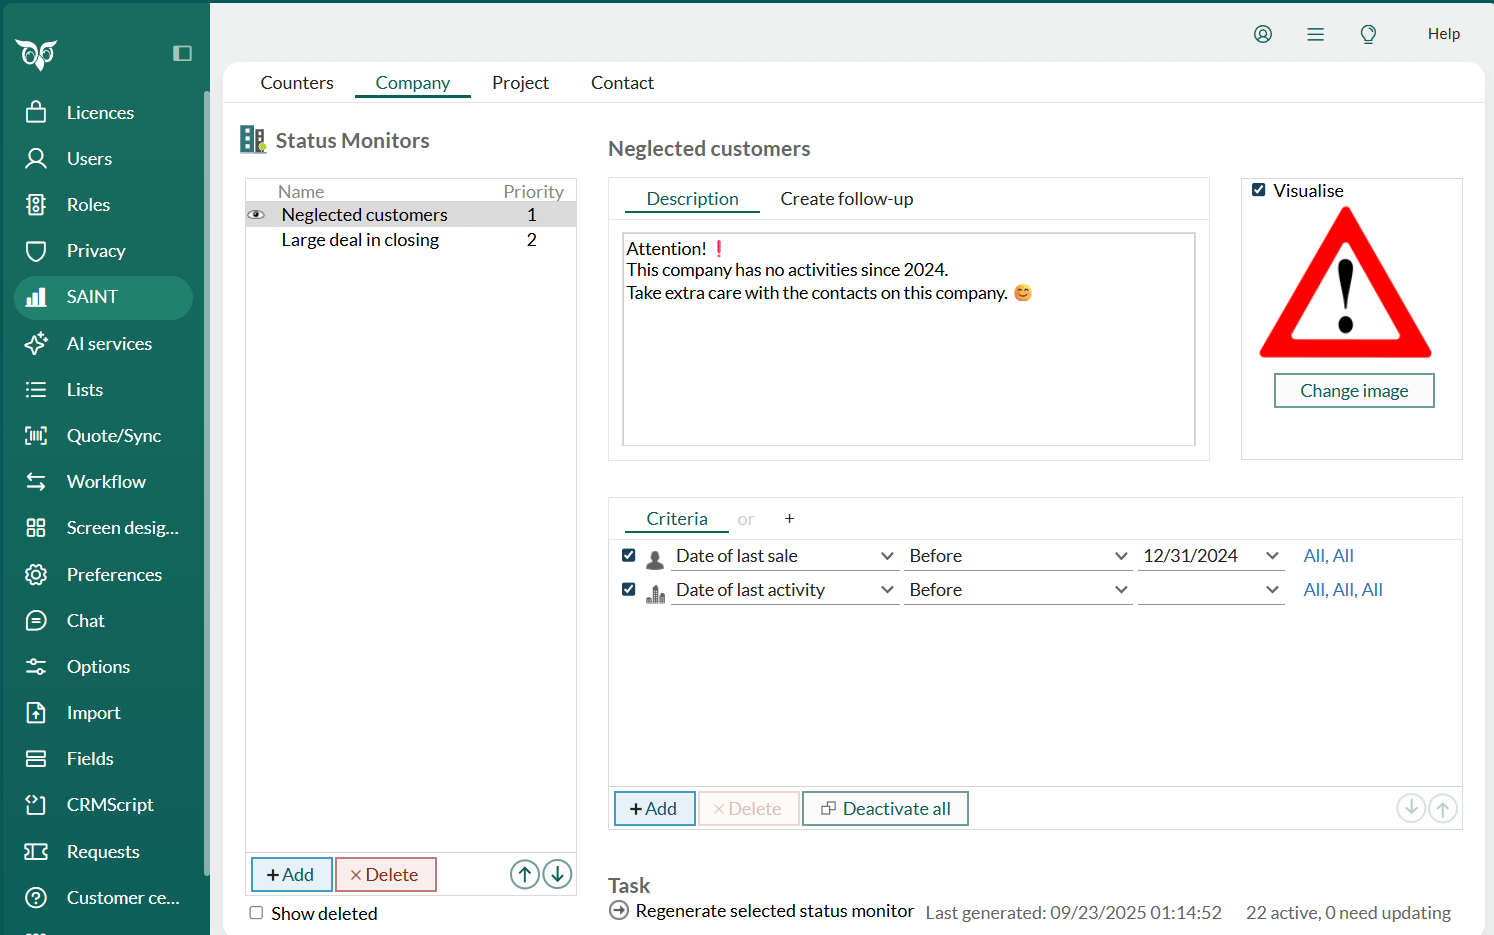Image resolution: width=1494 pixels, height=935 pixels.
Task: Open the user profile icon
Action: click(x=1263, y=33)
